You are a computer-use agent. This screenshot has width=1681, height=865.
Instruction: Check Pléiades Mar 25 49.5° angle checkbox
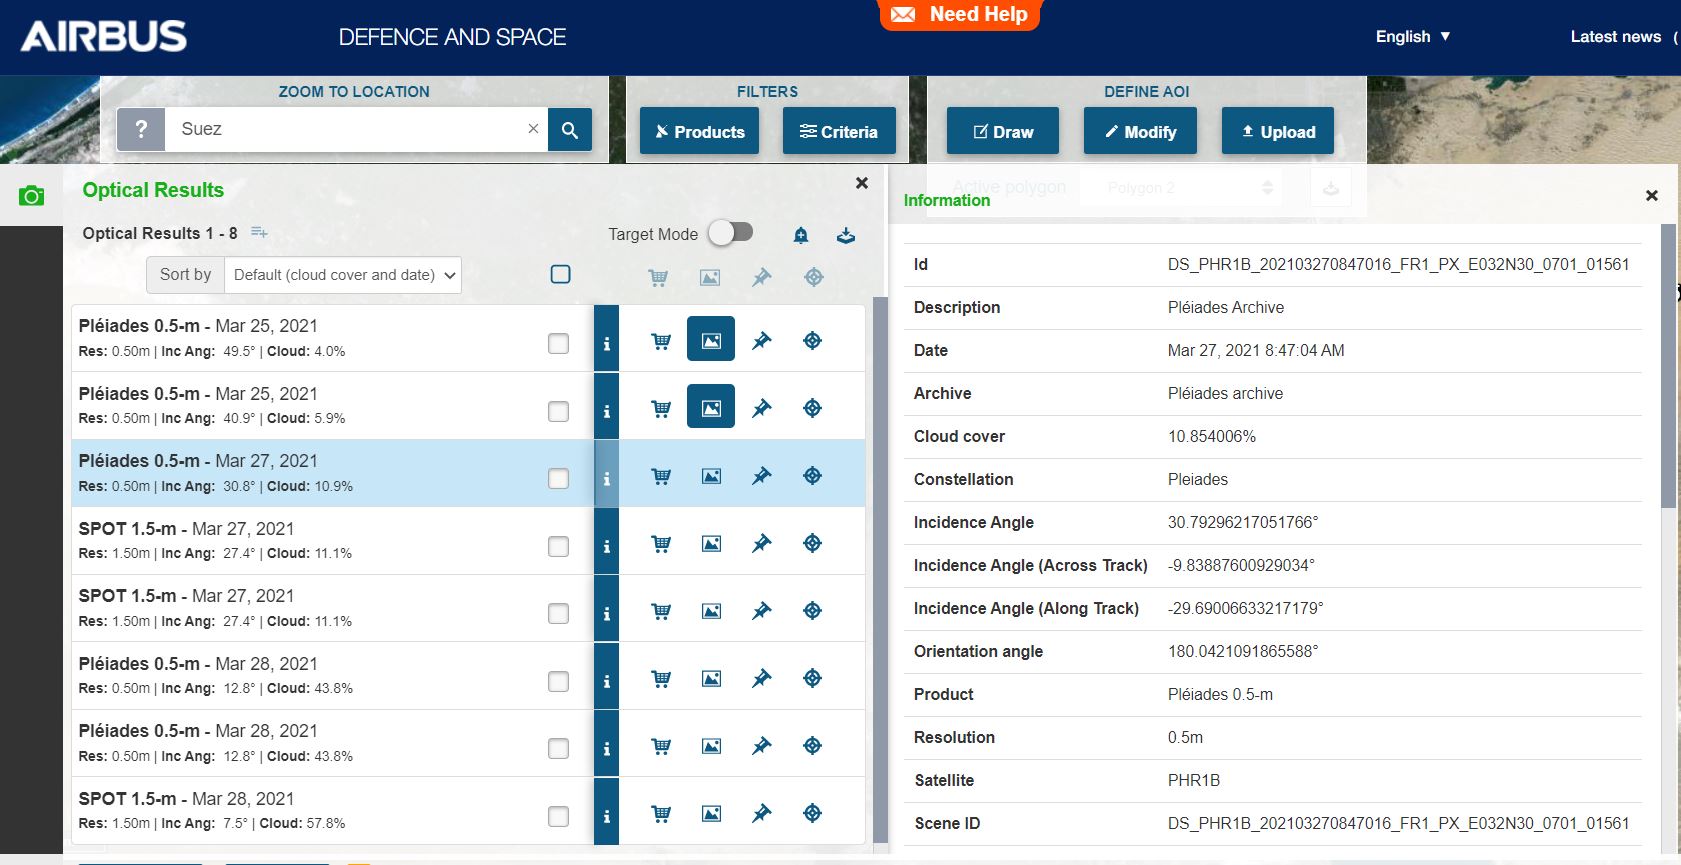coord(558,343)
